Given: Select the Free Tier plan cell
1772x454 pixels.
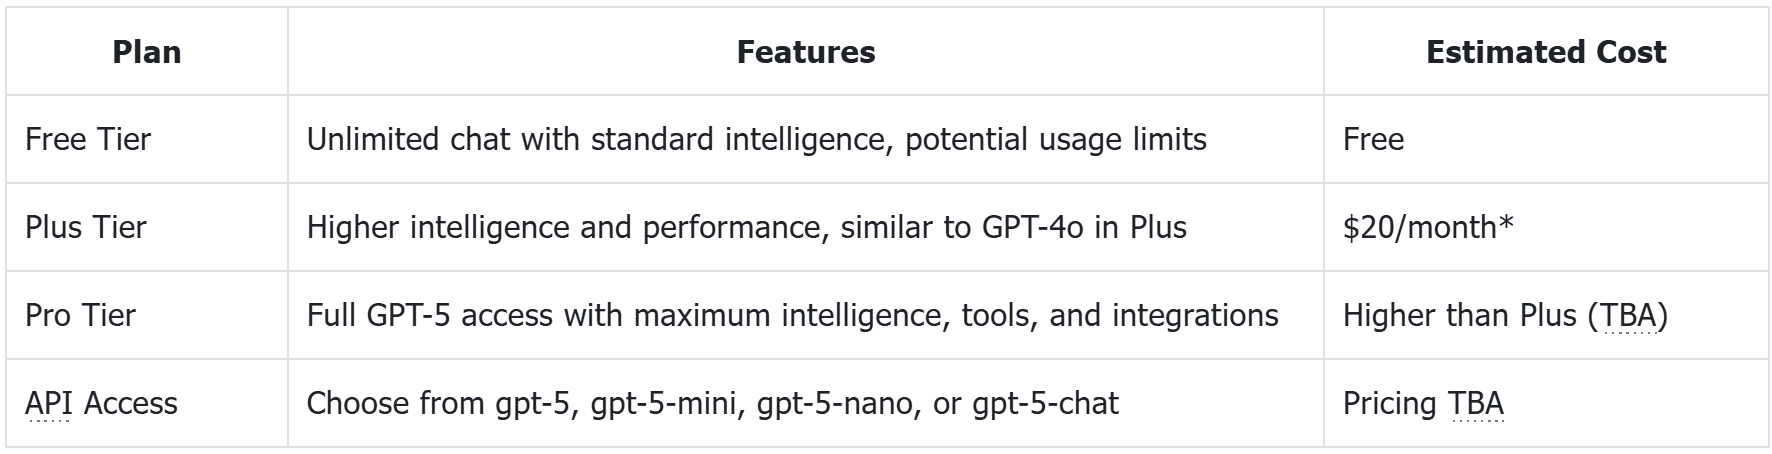Looking at the screenshot, I should [x=88, y=139].
